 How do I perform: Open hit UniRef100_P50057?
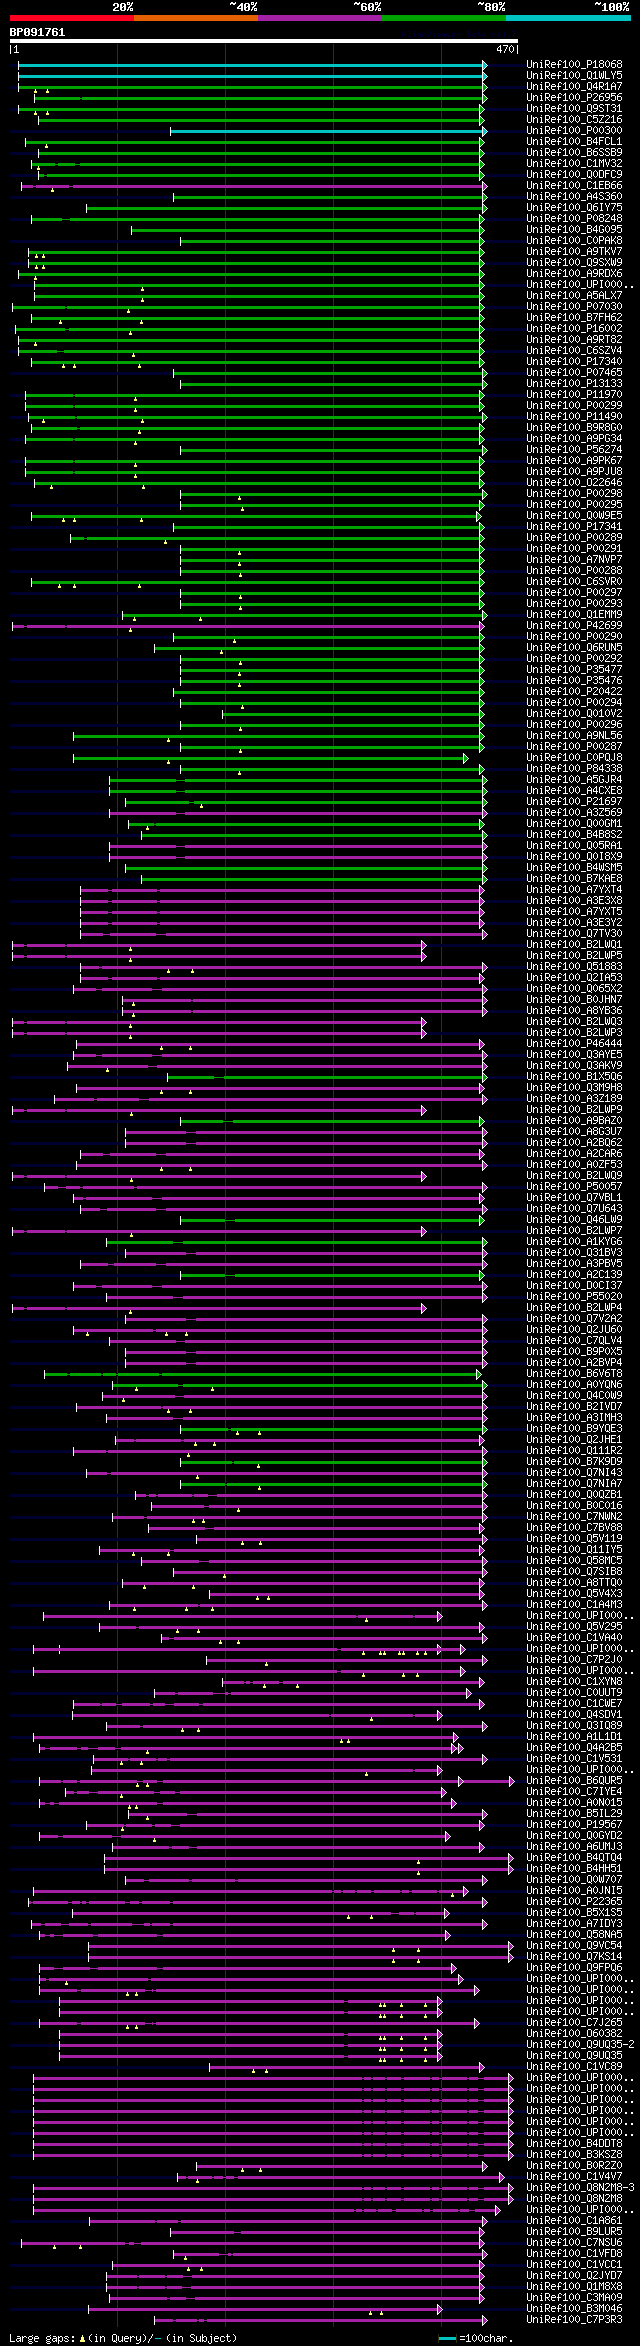tap(574, 1187)
